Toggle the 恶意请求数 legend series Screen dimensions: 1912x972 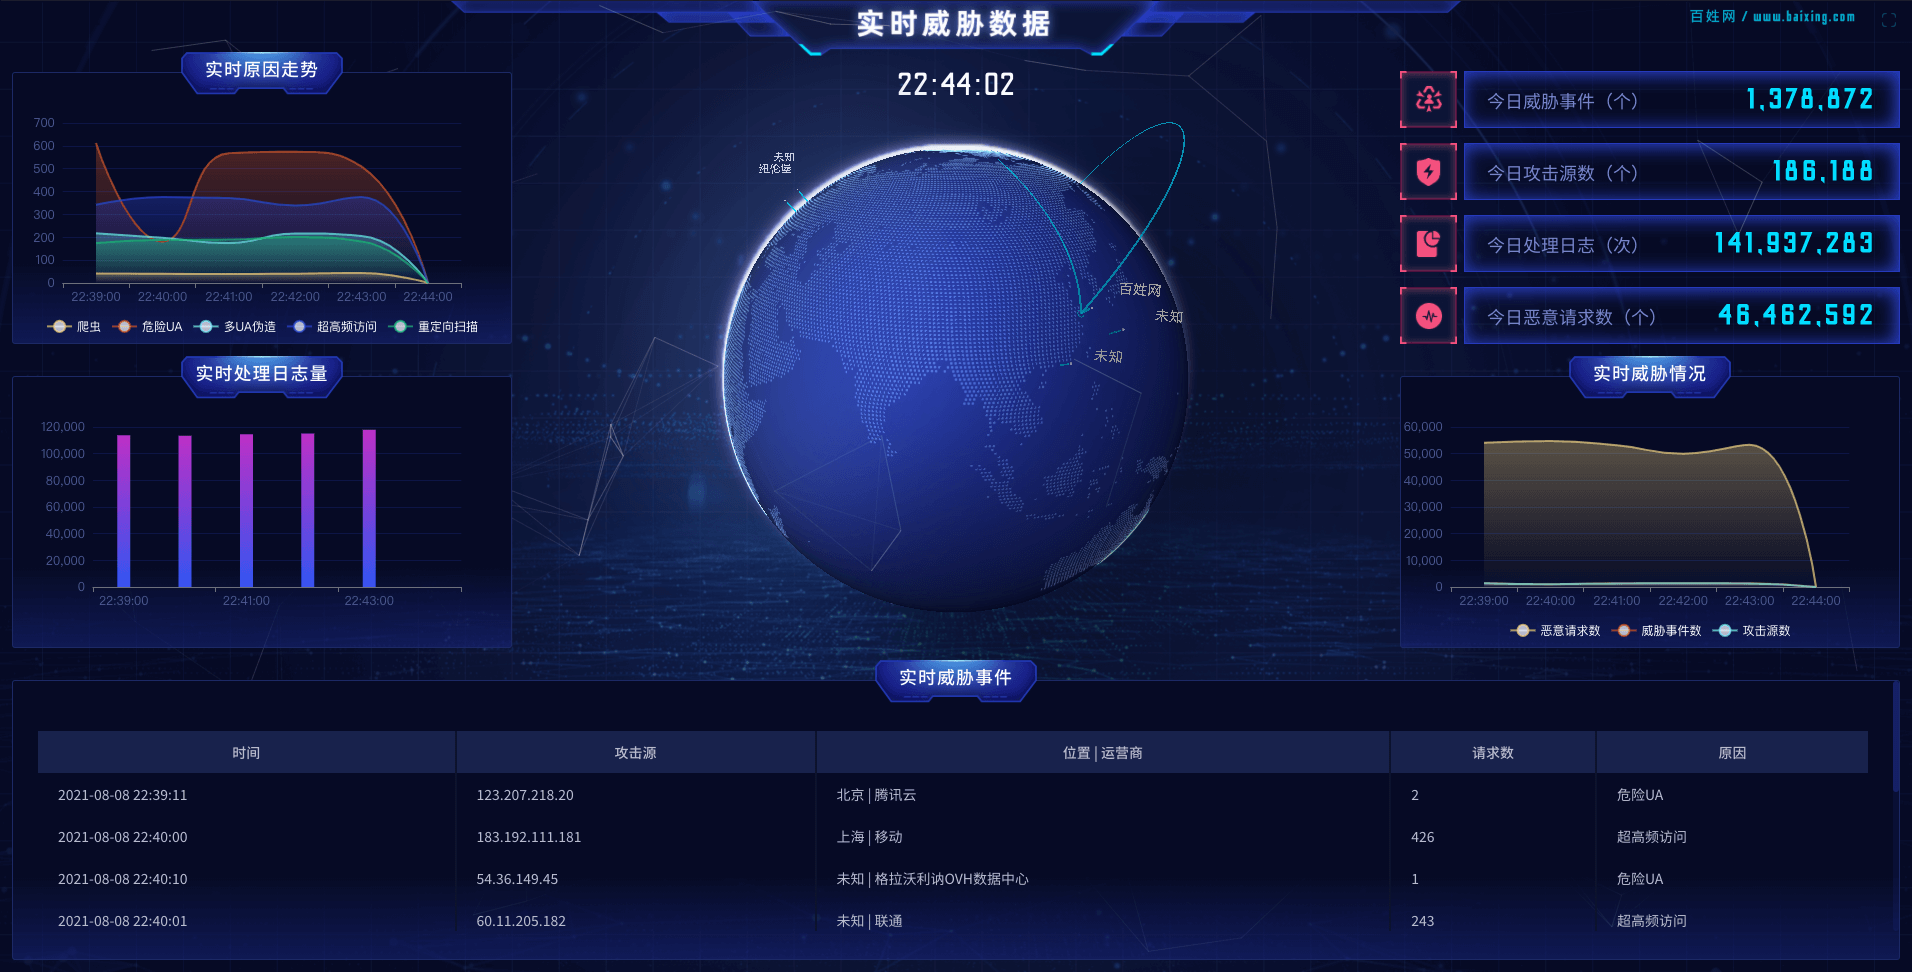[1555, 631]
